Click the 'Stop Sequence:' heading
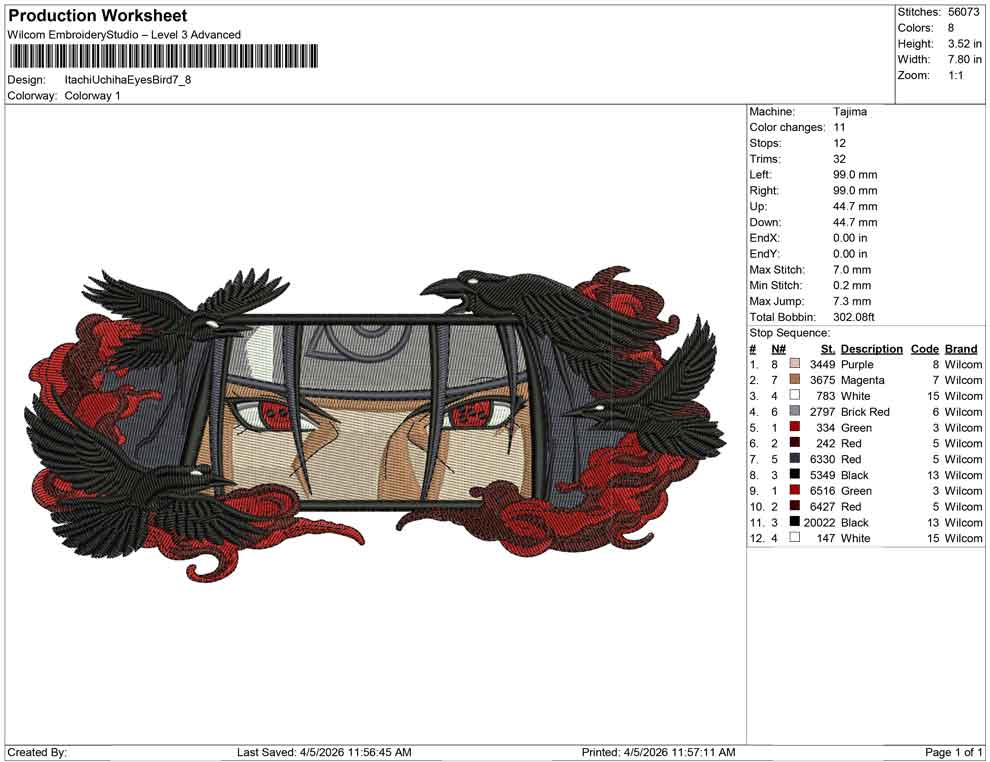This screenshot has height=762, width=990. click(790, 333)
